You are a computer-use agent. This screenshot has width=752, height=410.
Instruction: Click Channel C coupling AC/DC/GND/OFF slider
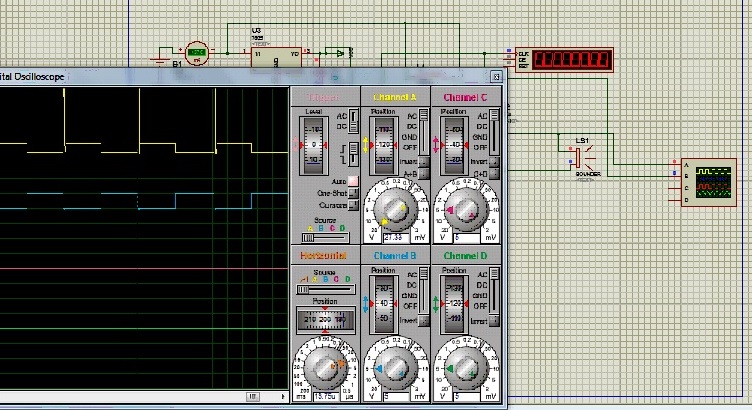tap(494, 131)
